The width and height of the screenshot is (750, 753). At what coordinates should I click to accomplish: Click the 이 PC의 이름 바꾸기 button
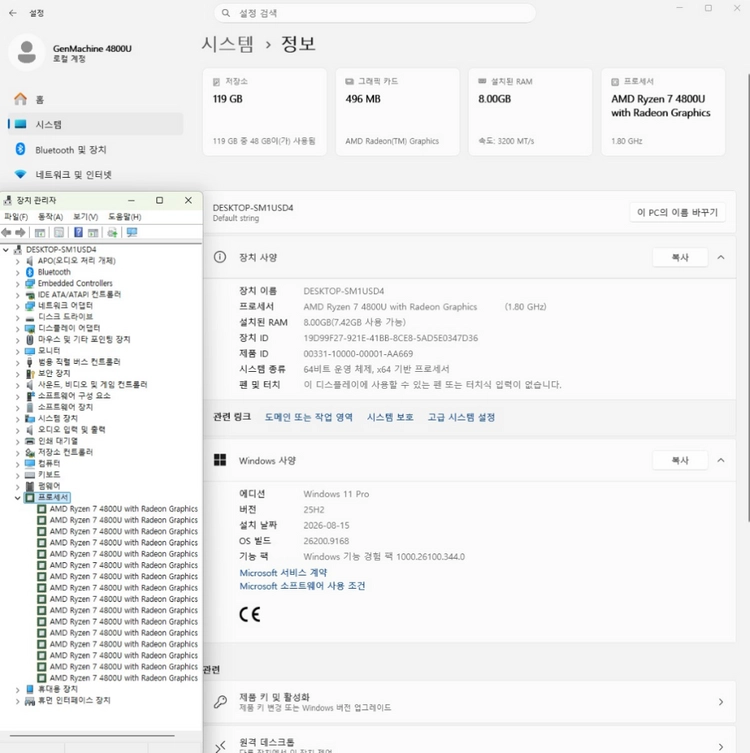click(x=677, y=212)
